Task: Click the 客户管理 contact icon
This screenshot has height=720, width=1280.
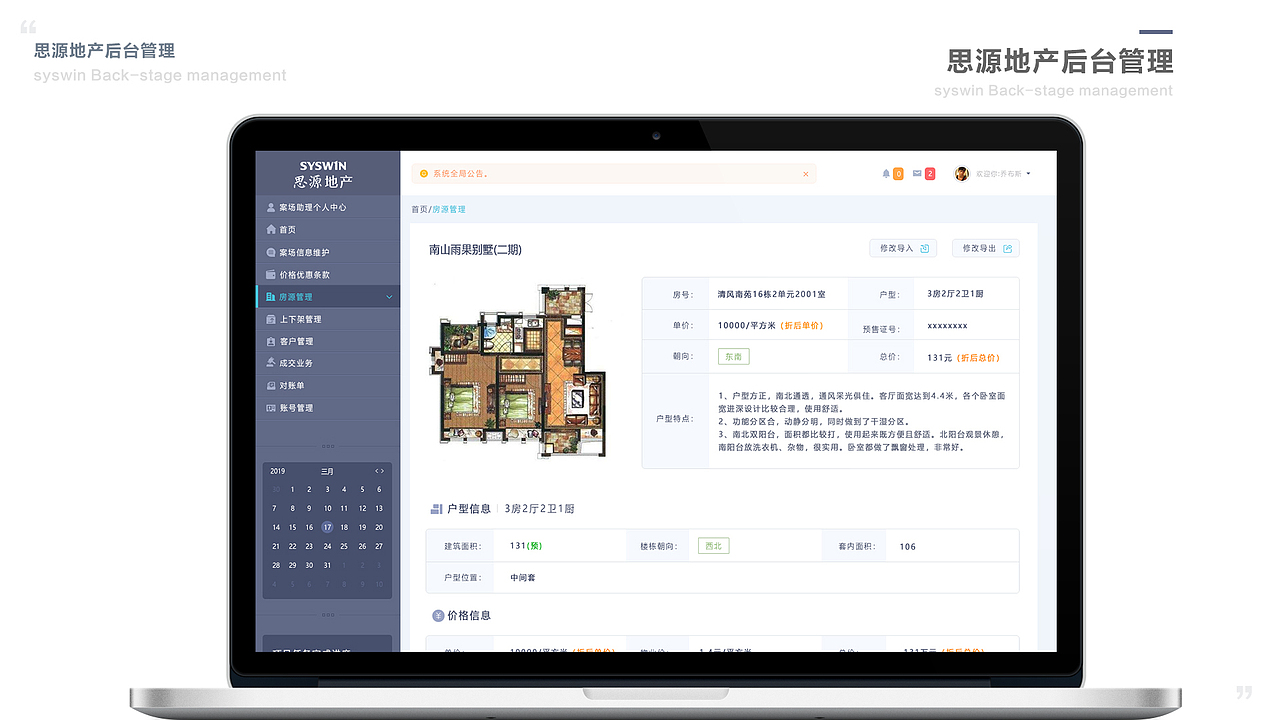Action: (x=270, y=341)
